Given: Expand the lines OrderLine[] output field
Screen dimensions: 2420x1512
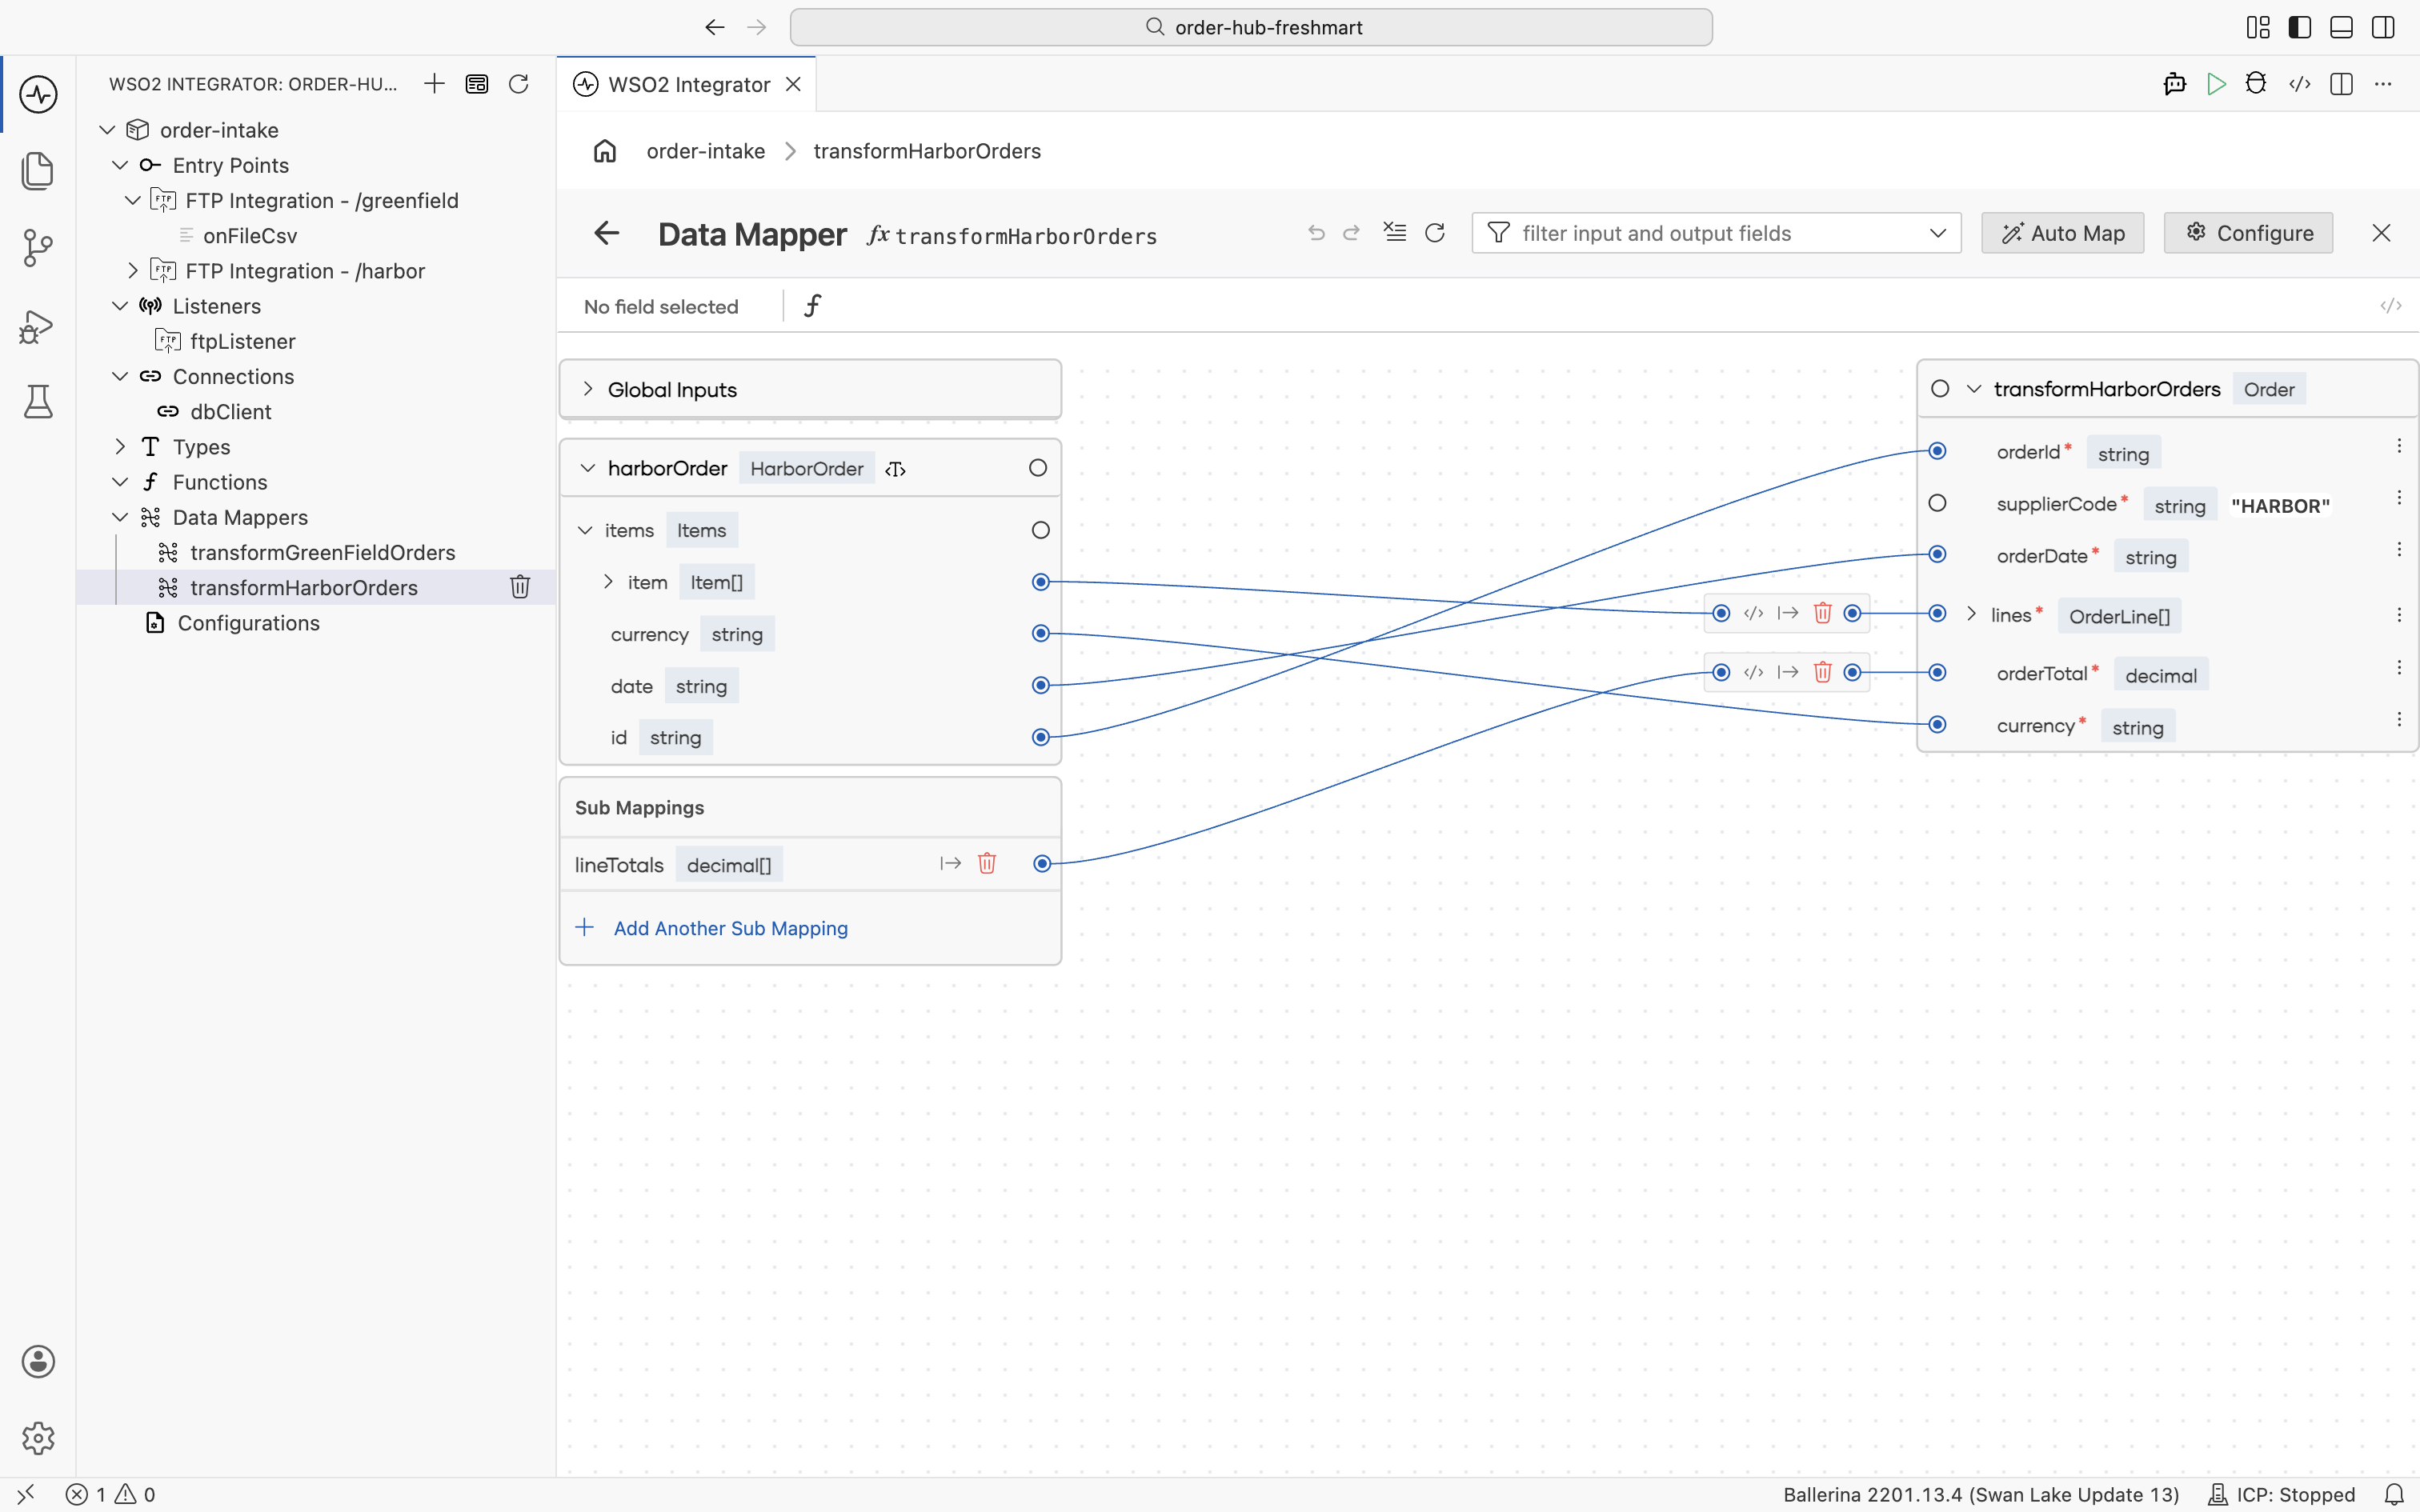Looking at the screenshot, I should point(1971,614).
